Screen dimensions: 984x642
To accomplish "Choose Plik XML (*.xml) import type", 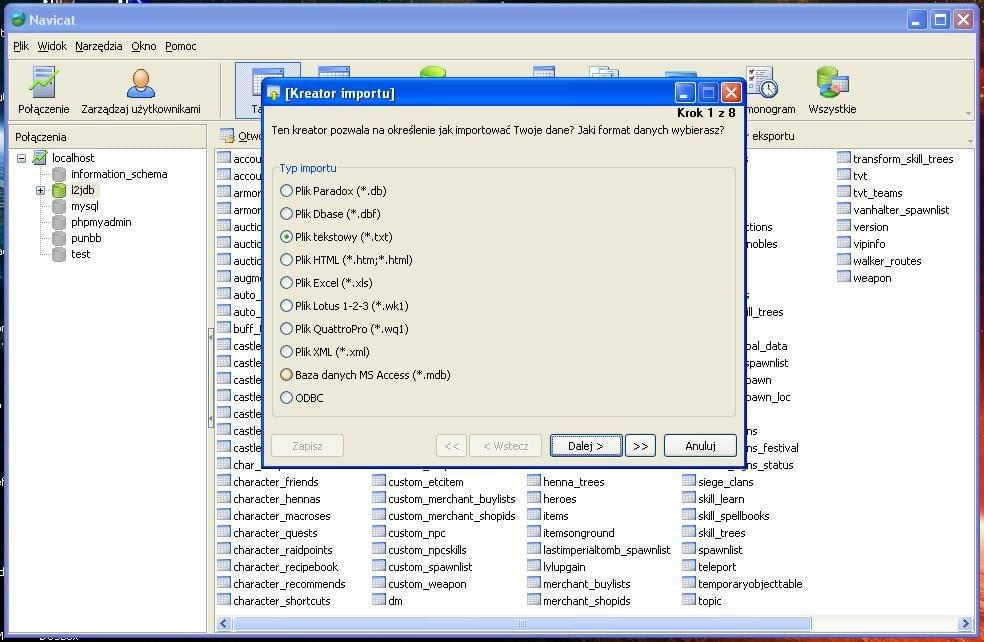I will point(286,352).
